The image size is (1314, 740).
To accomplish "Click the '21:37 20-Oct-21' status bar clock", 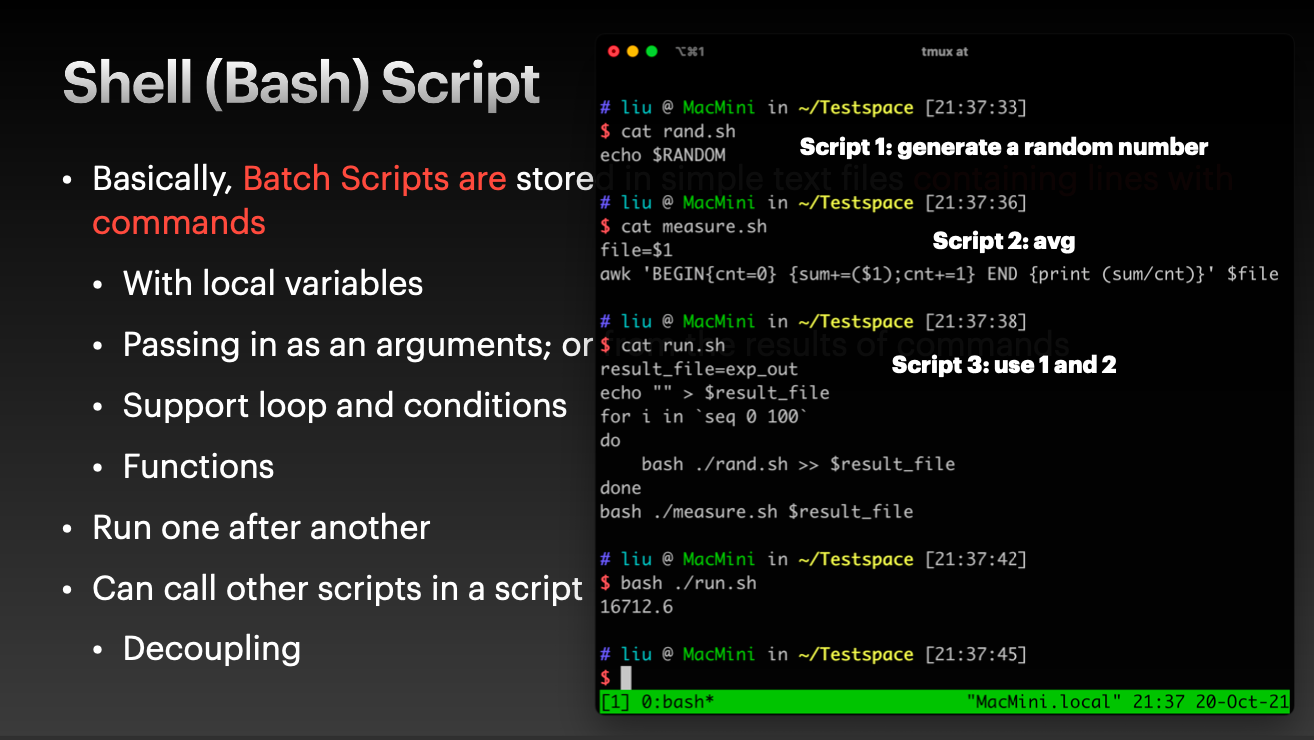I will 1211,702.
